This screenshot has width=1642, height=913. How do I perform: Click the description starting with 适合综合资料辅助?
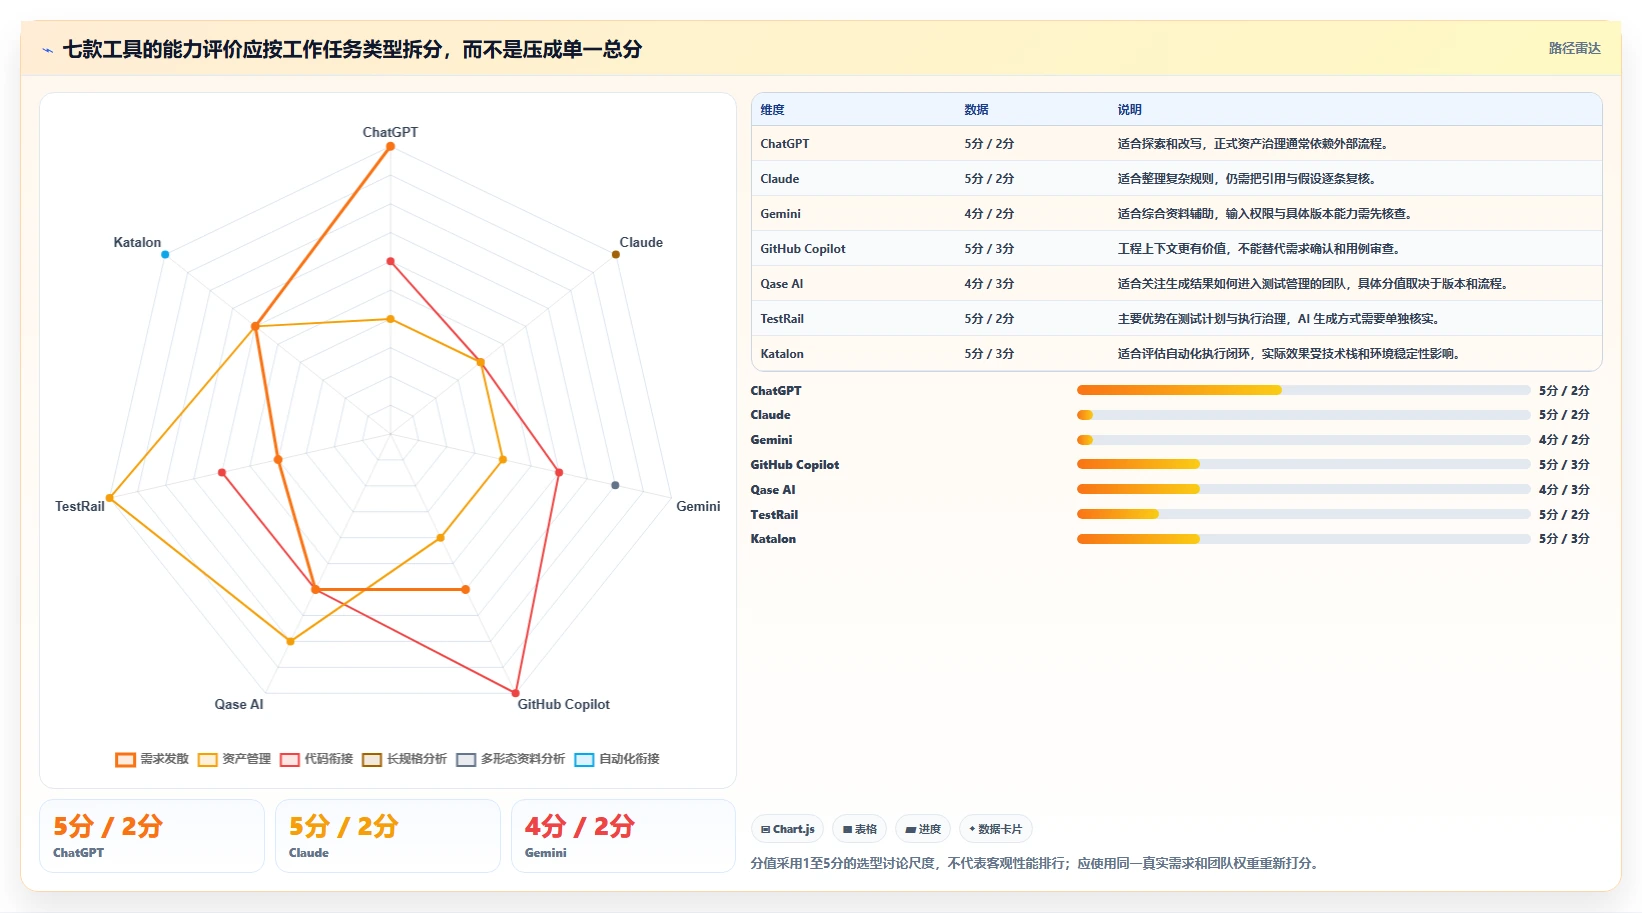point(1265,214)
